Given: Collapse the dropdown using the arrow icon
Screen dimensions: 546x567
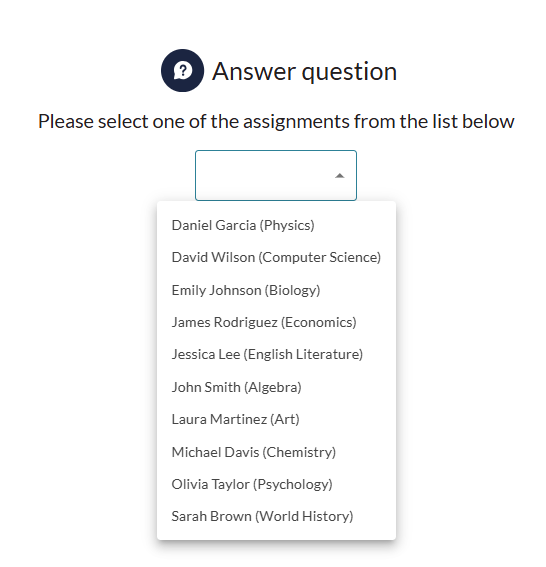Looking at the screenshot, I should (340, 176).
